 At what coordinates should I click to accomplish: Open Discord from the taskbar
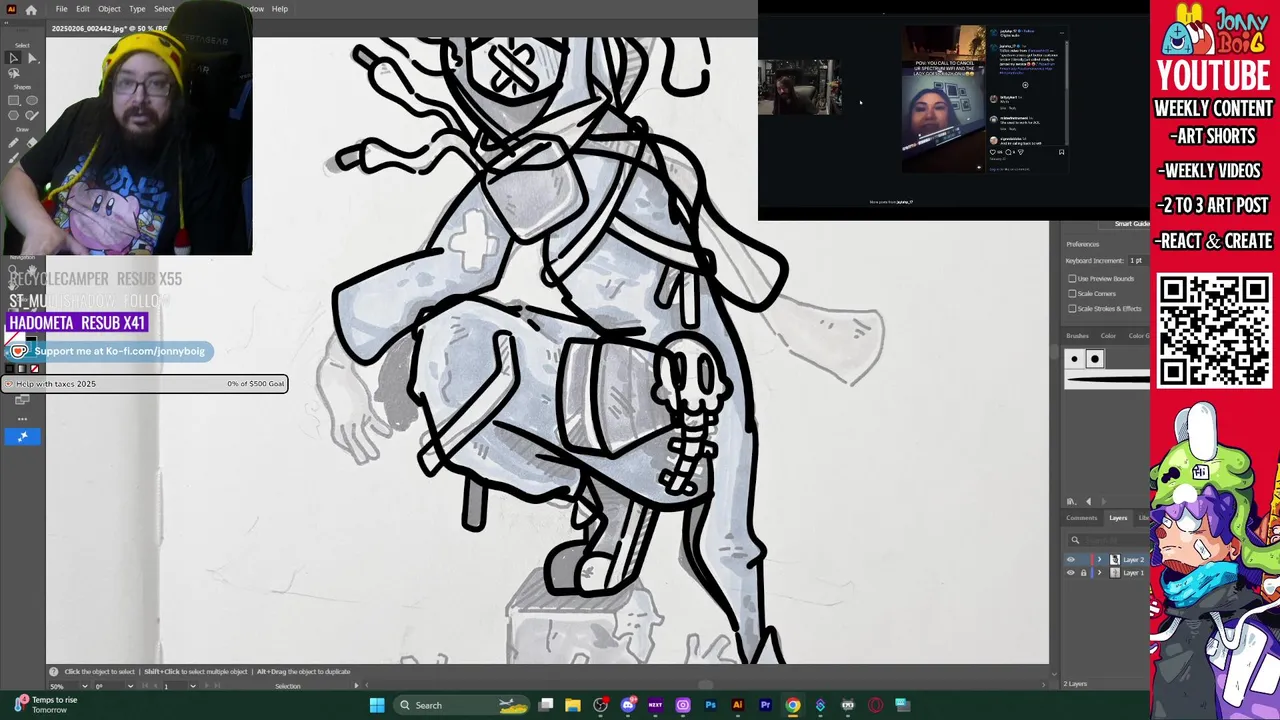(628, 705)
